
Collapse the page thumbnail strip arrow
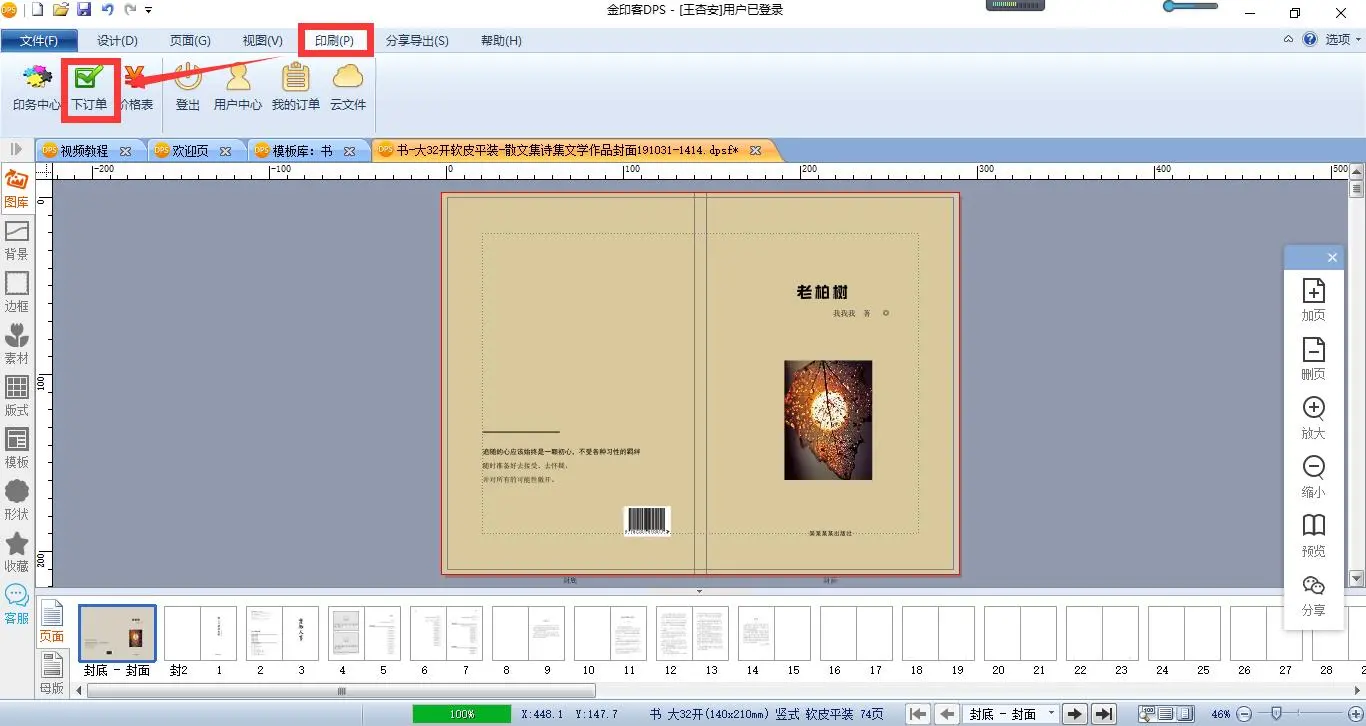tap(699, 591)
